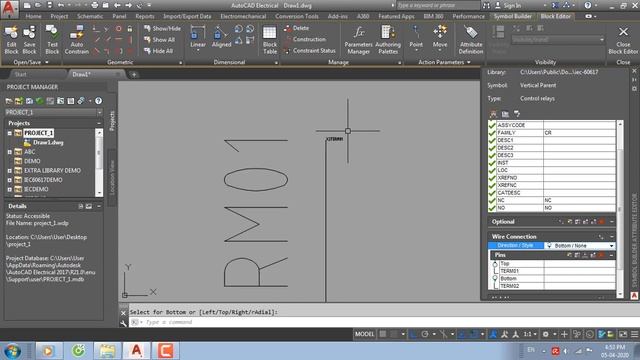640x360 pixels.
Task: Collapse the Wire Connection section
Action: pos(611,236)
